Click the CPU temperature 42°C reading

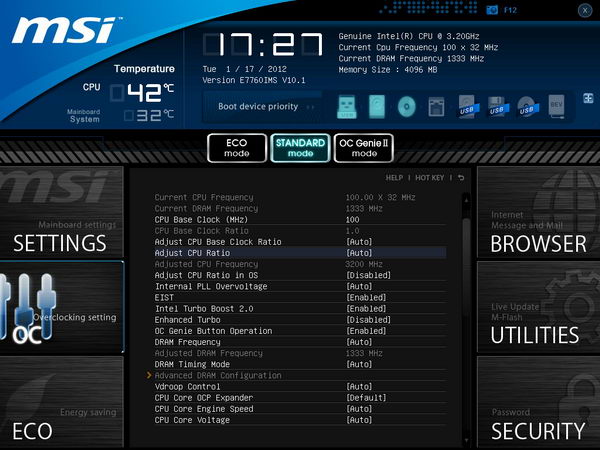click(142, 92)
